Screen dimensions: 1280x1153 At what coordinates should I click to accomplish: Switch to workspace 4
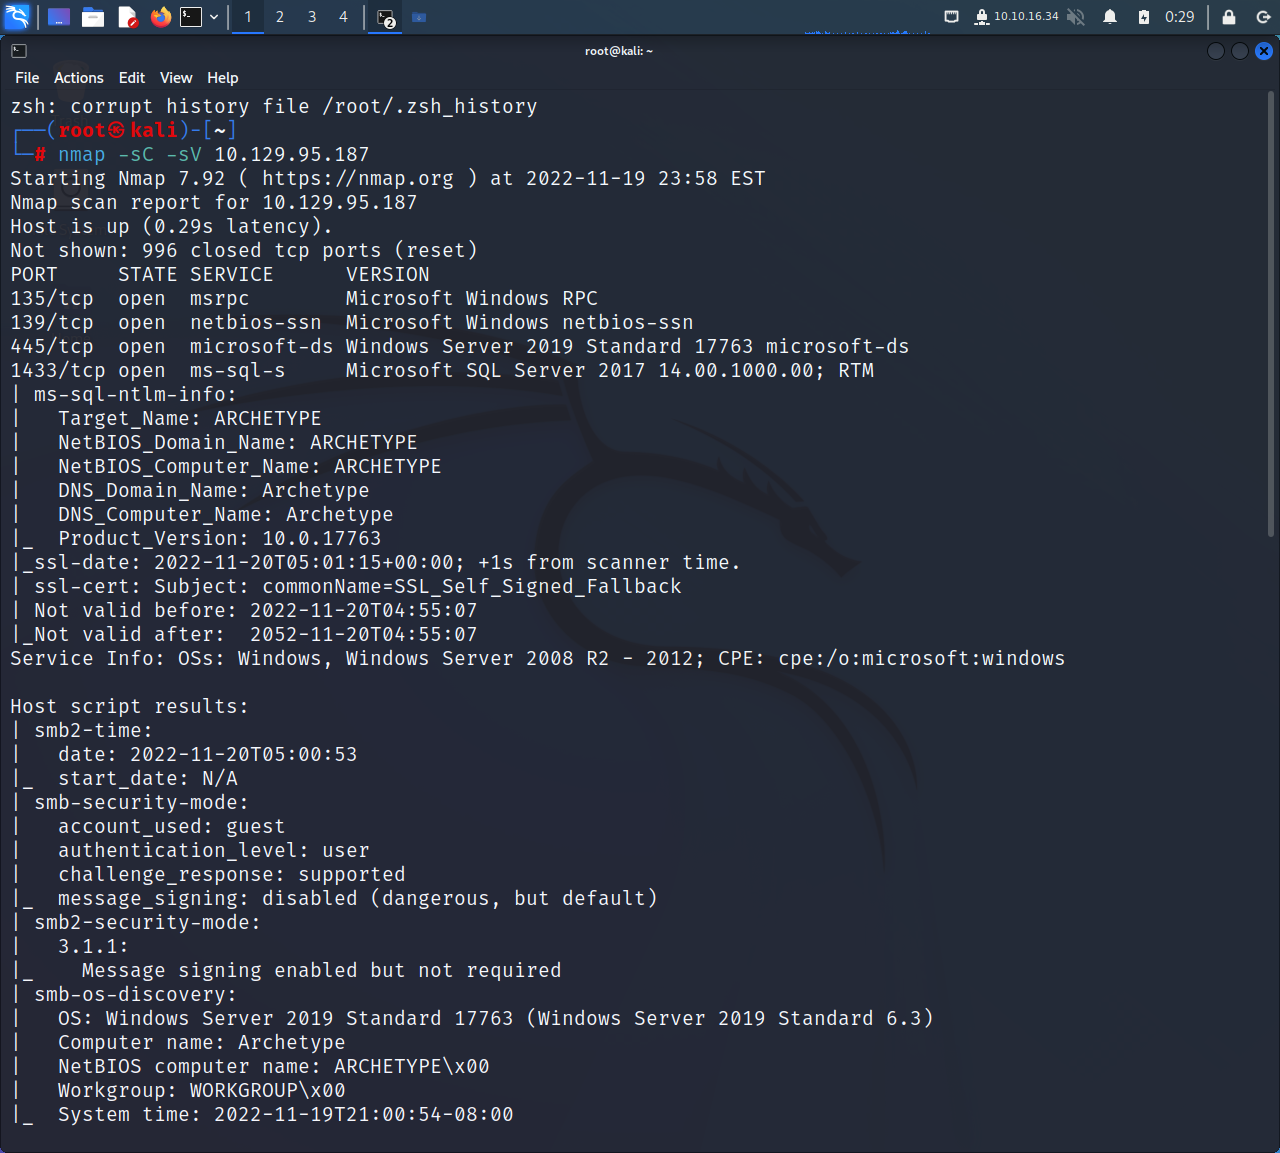pyautogui.click(x=344, y=17)
